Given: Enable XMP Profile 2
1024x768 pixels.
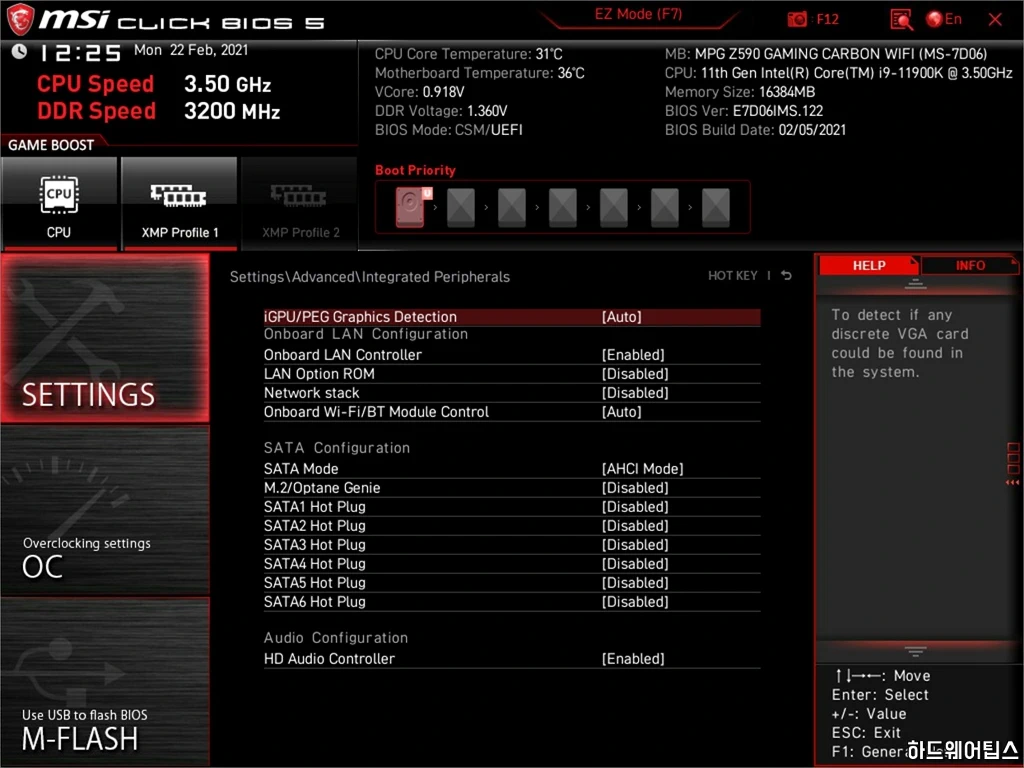Looking at the screenshot, I should 300,203.
